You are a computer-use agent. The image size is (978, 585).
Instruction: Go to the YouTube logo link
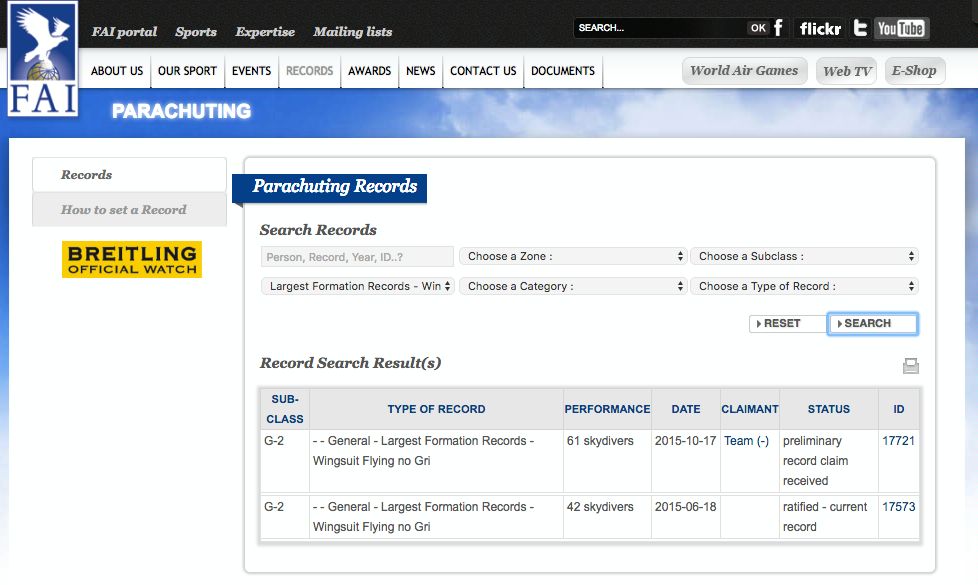click(901, 29)
